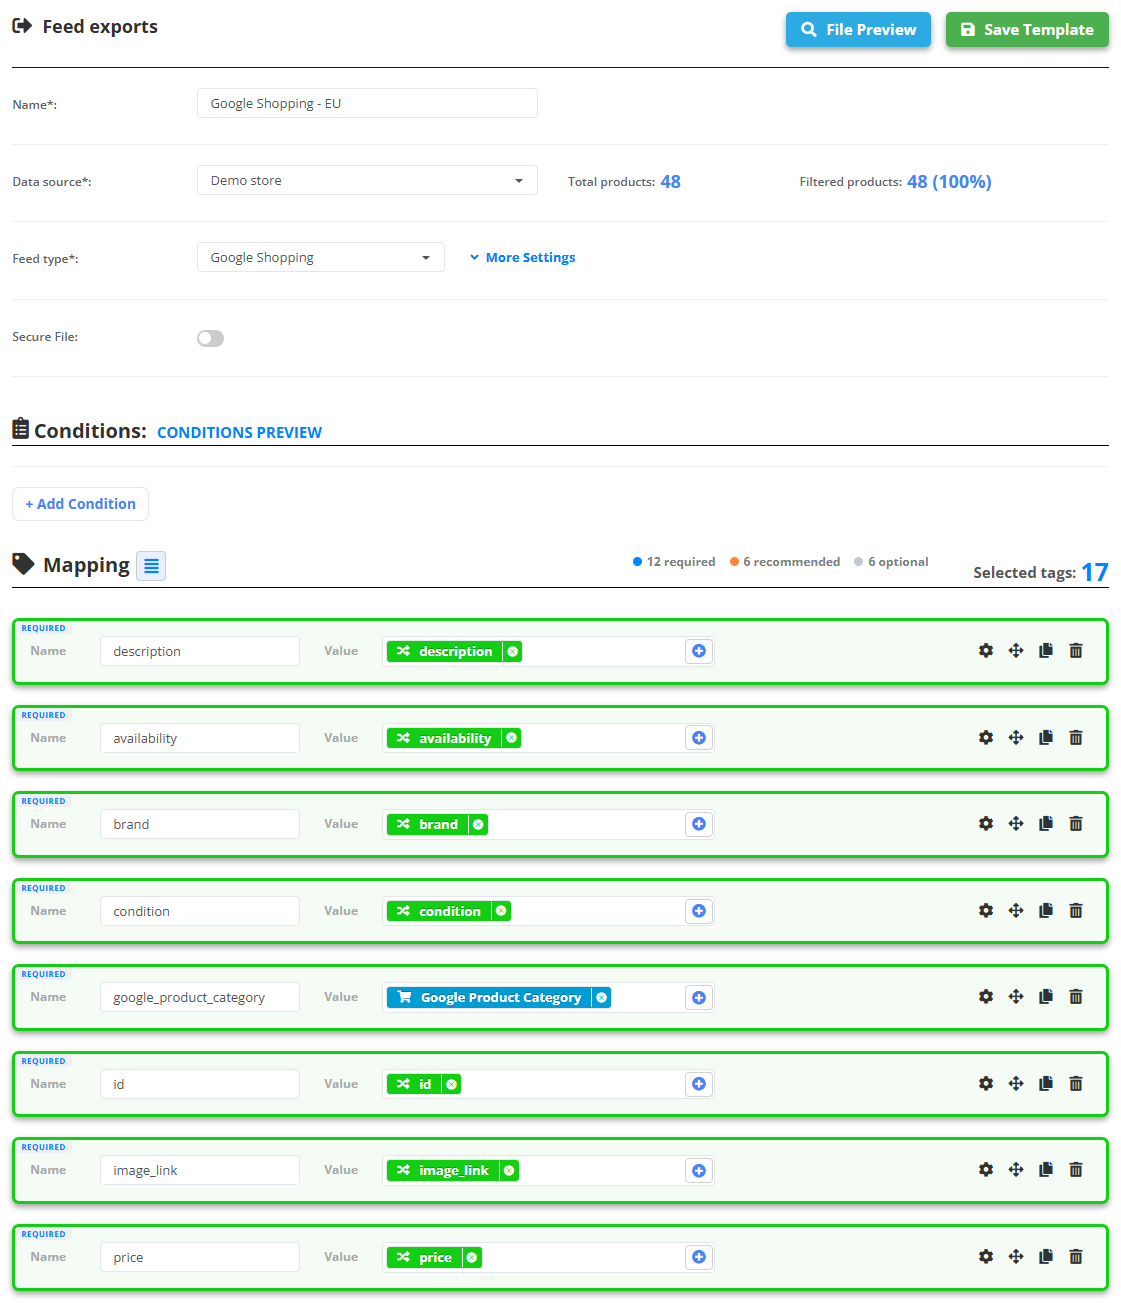Toggle the Mapping list view icon

[x=151, y=566]
